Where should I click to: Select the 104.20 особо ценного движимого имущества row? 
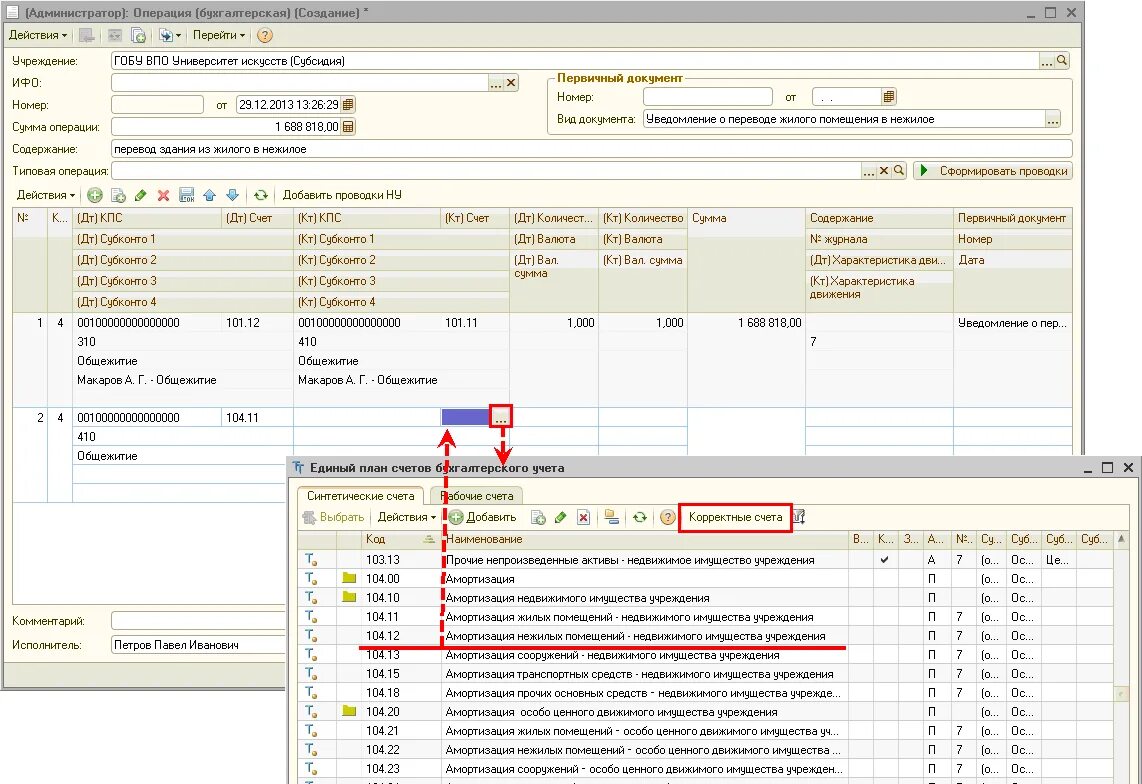(x=705, y=712)
